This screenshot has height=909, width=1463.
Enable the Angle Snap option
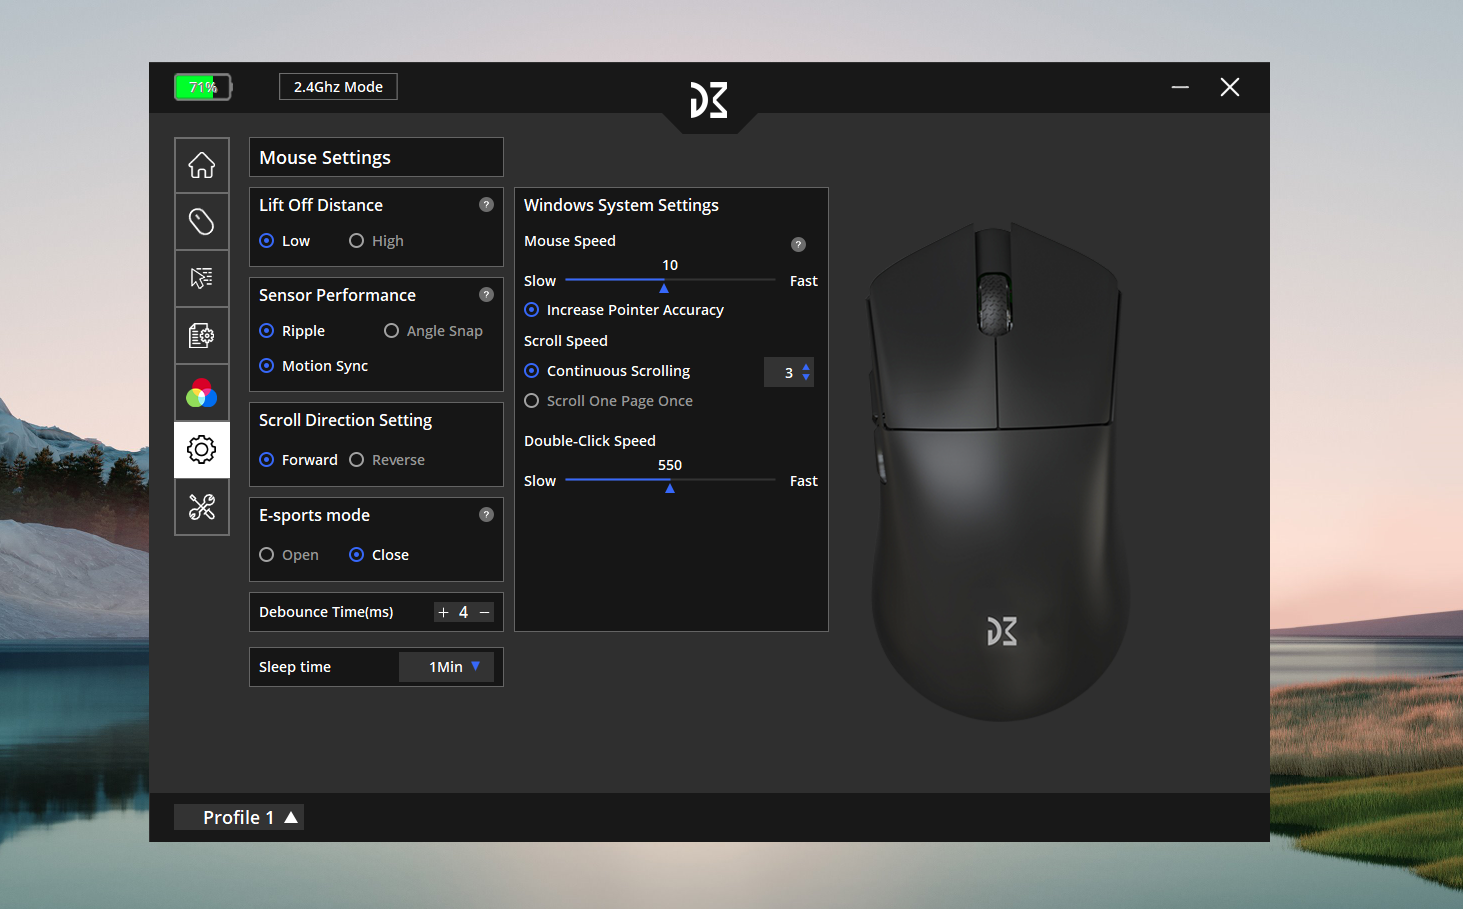[x=392, y=331]
